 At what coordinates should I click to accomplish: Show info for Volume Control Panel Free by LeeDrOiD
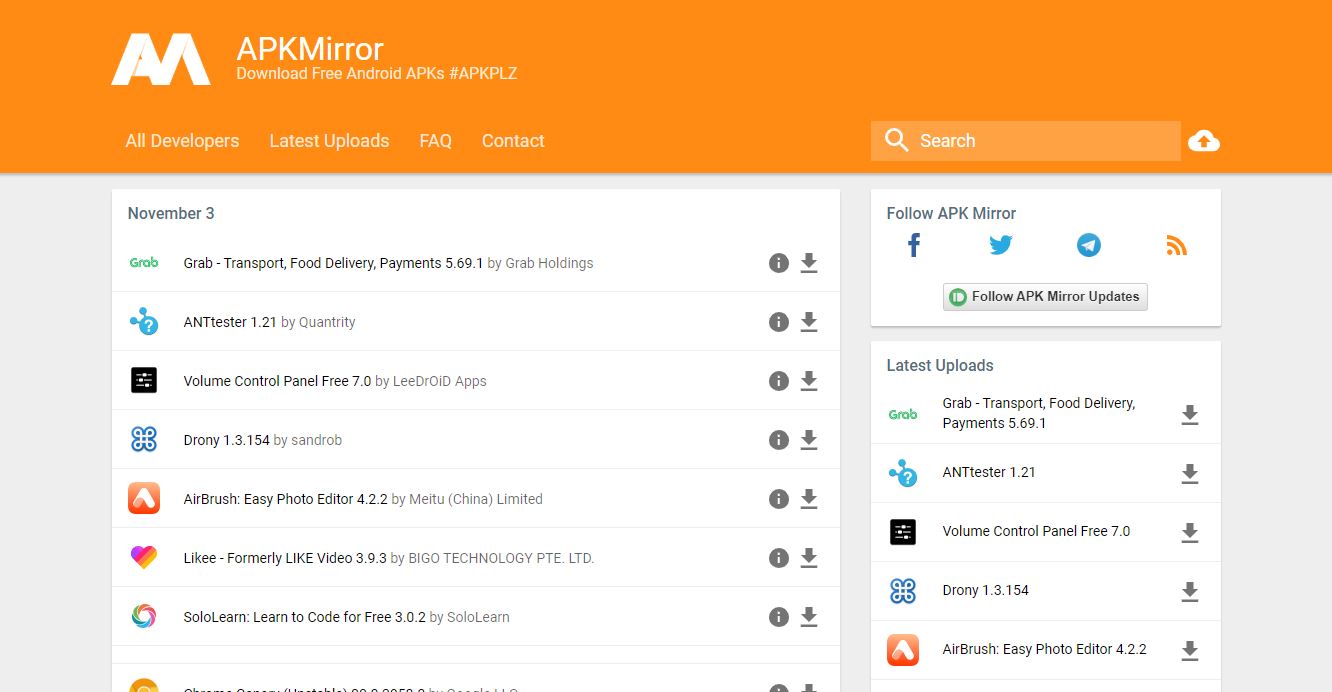coord(779,381)
